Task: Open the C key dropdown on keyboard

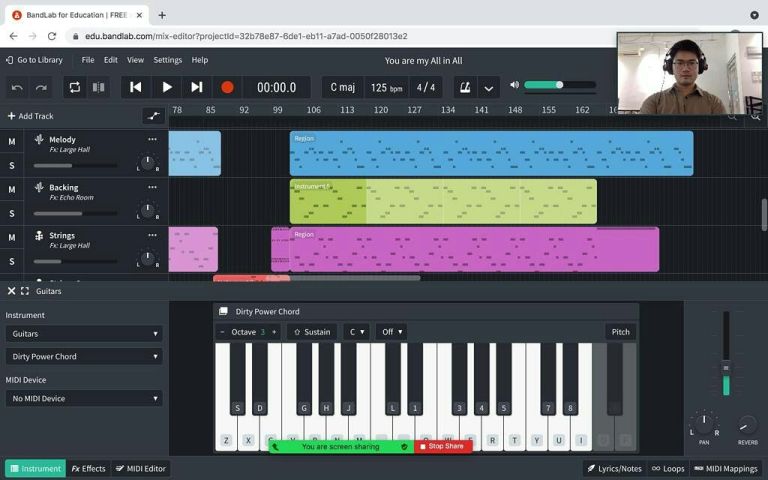Action: [357, 332]
